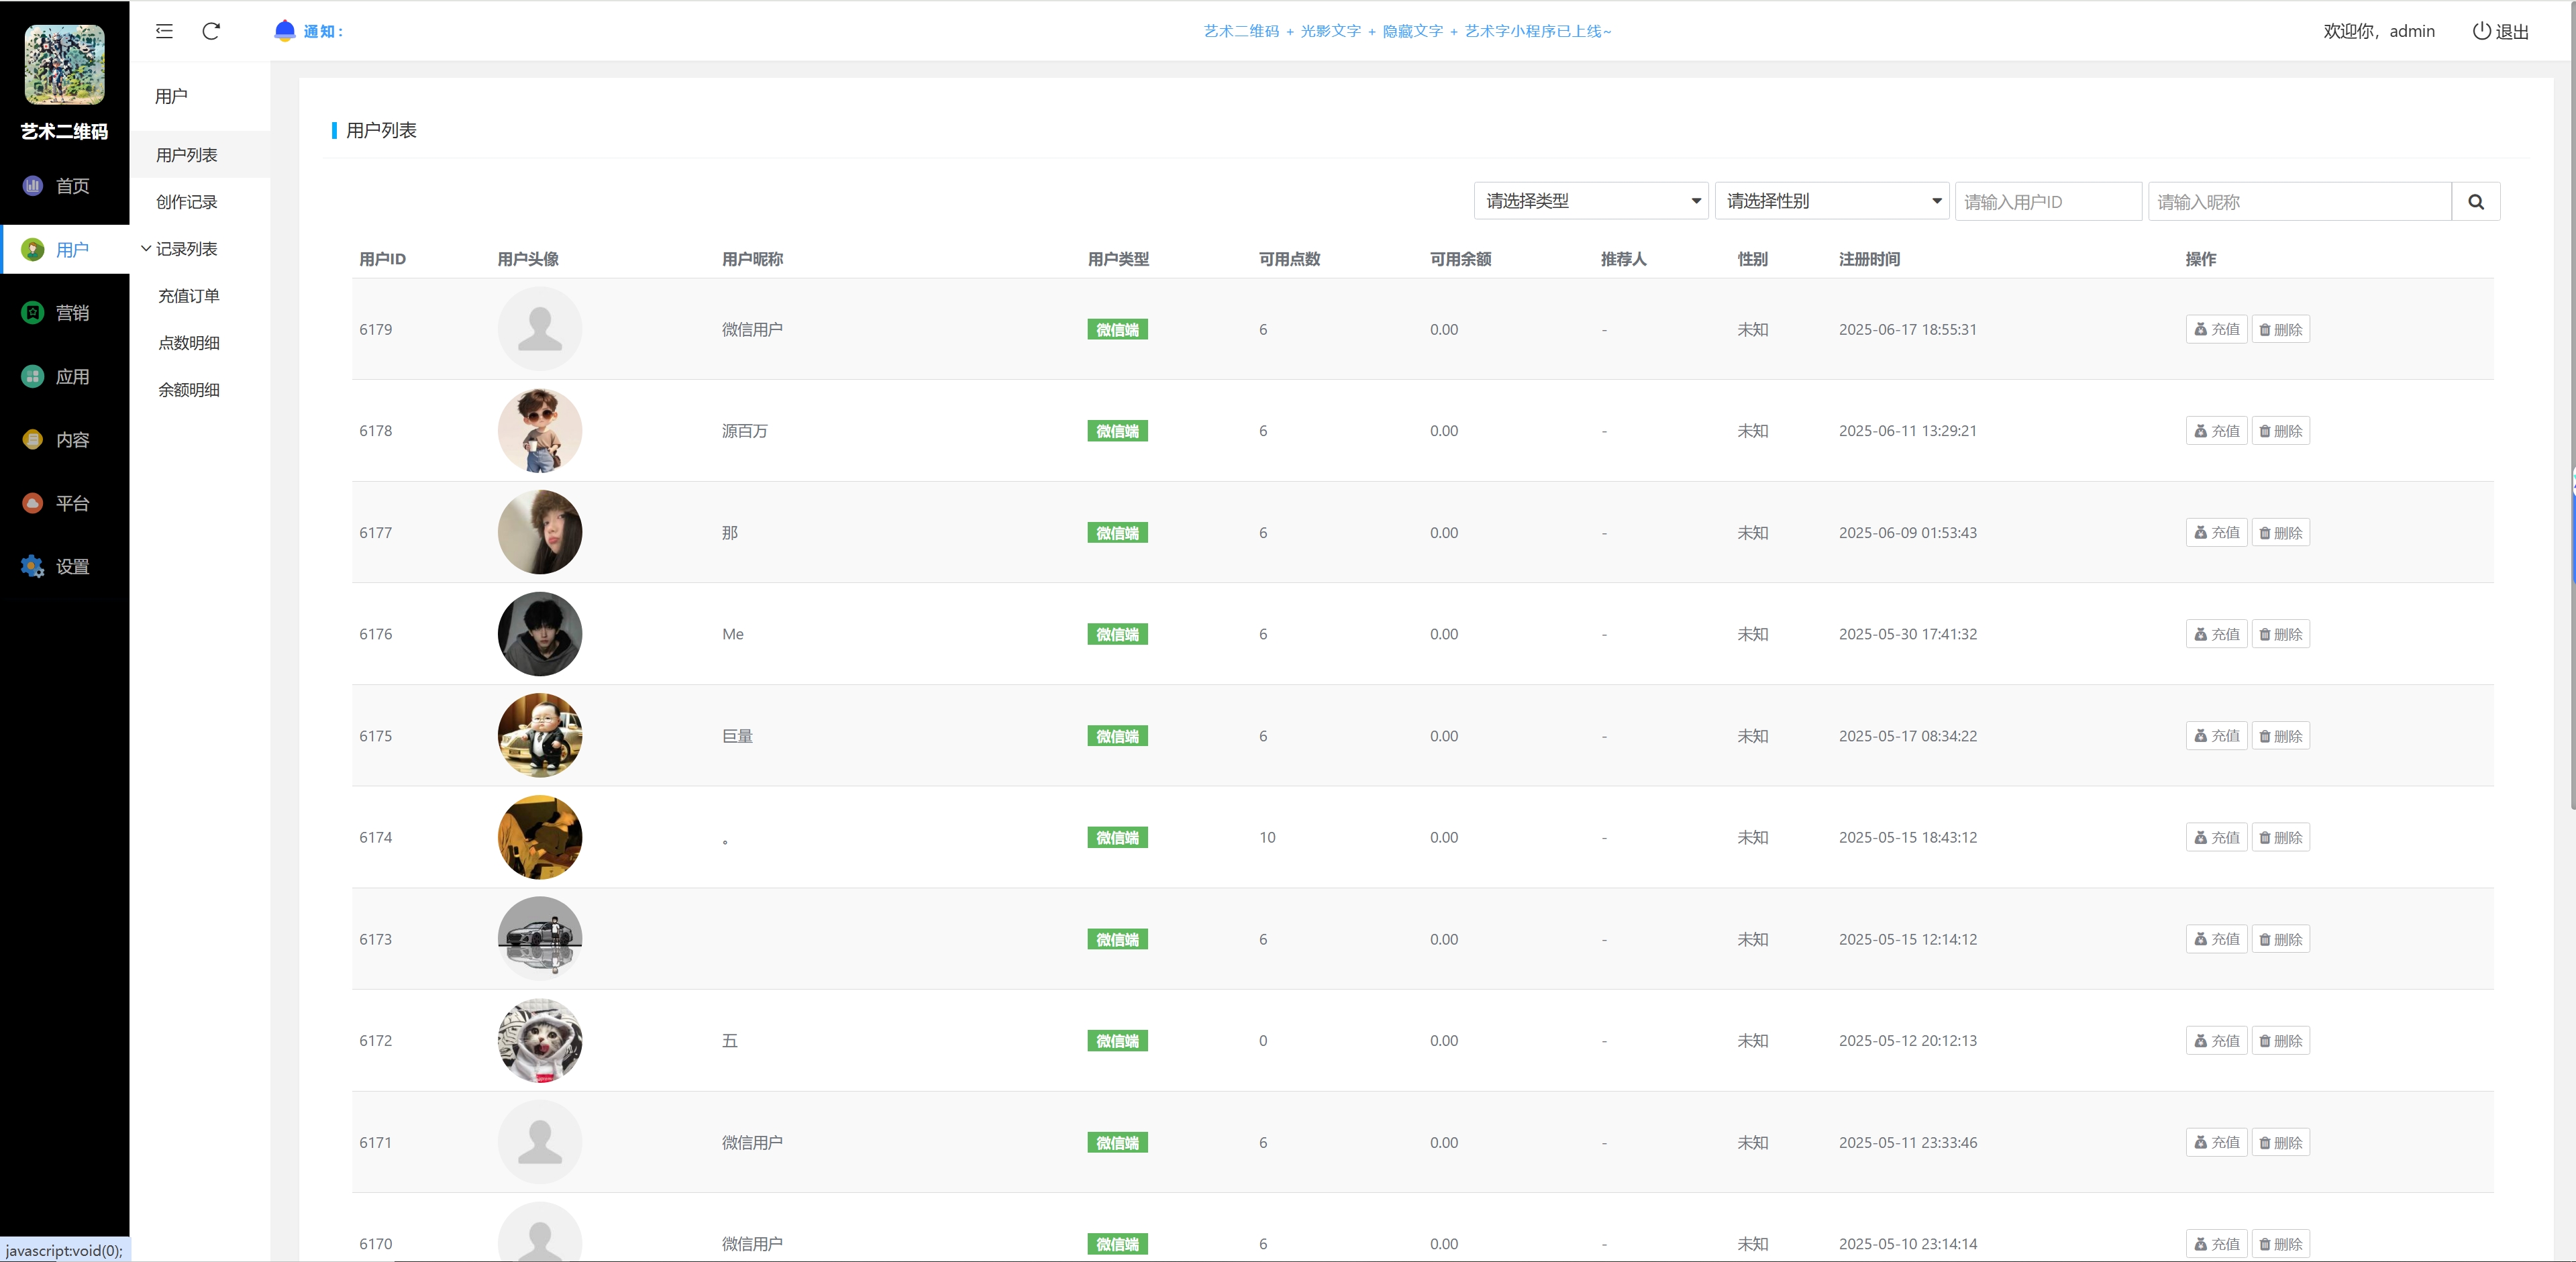This screenshot has height=1262, width=2576.
Task: Select 创作记录 in the submenu
Action: pyautogui.click(x=186, y=202)
